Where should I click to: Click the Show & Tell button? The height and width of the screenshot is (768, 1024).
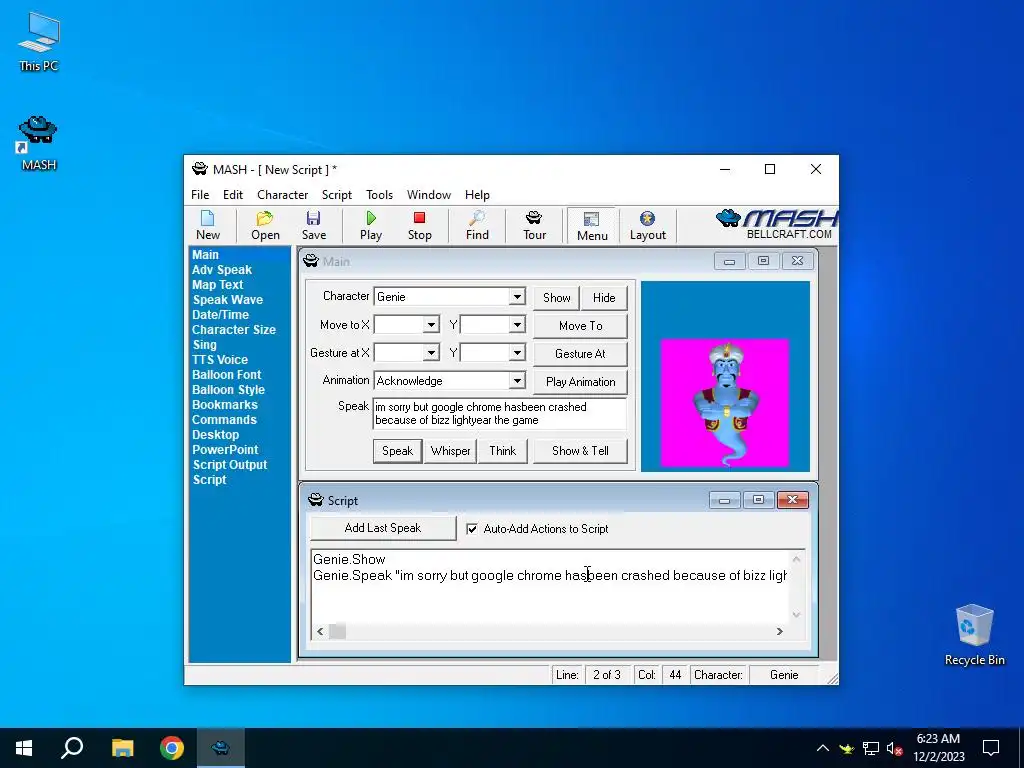point(580,451)
